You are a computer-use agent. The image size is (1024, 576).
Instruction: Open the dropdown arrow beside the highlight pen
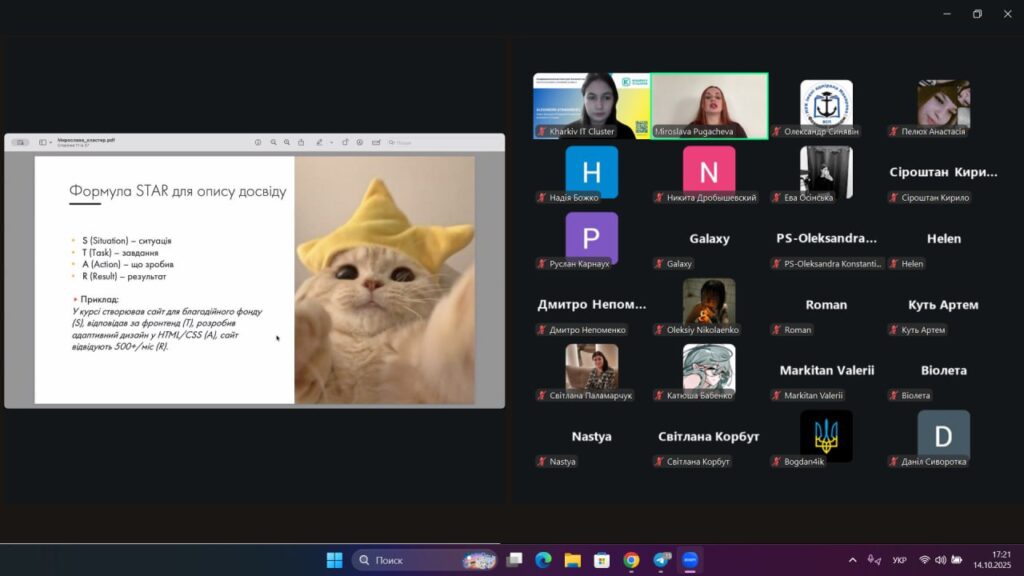point(331,142)
